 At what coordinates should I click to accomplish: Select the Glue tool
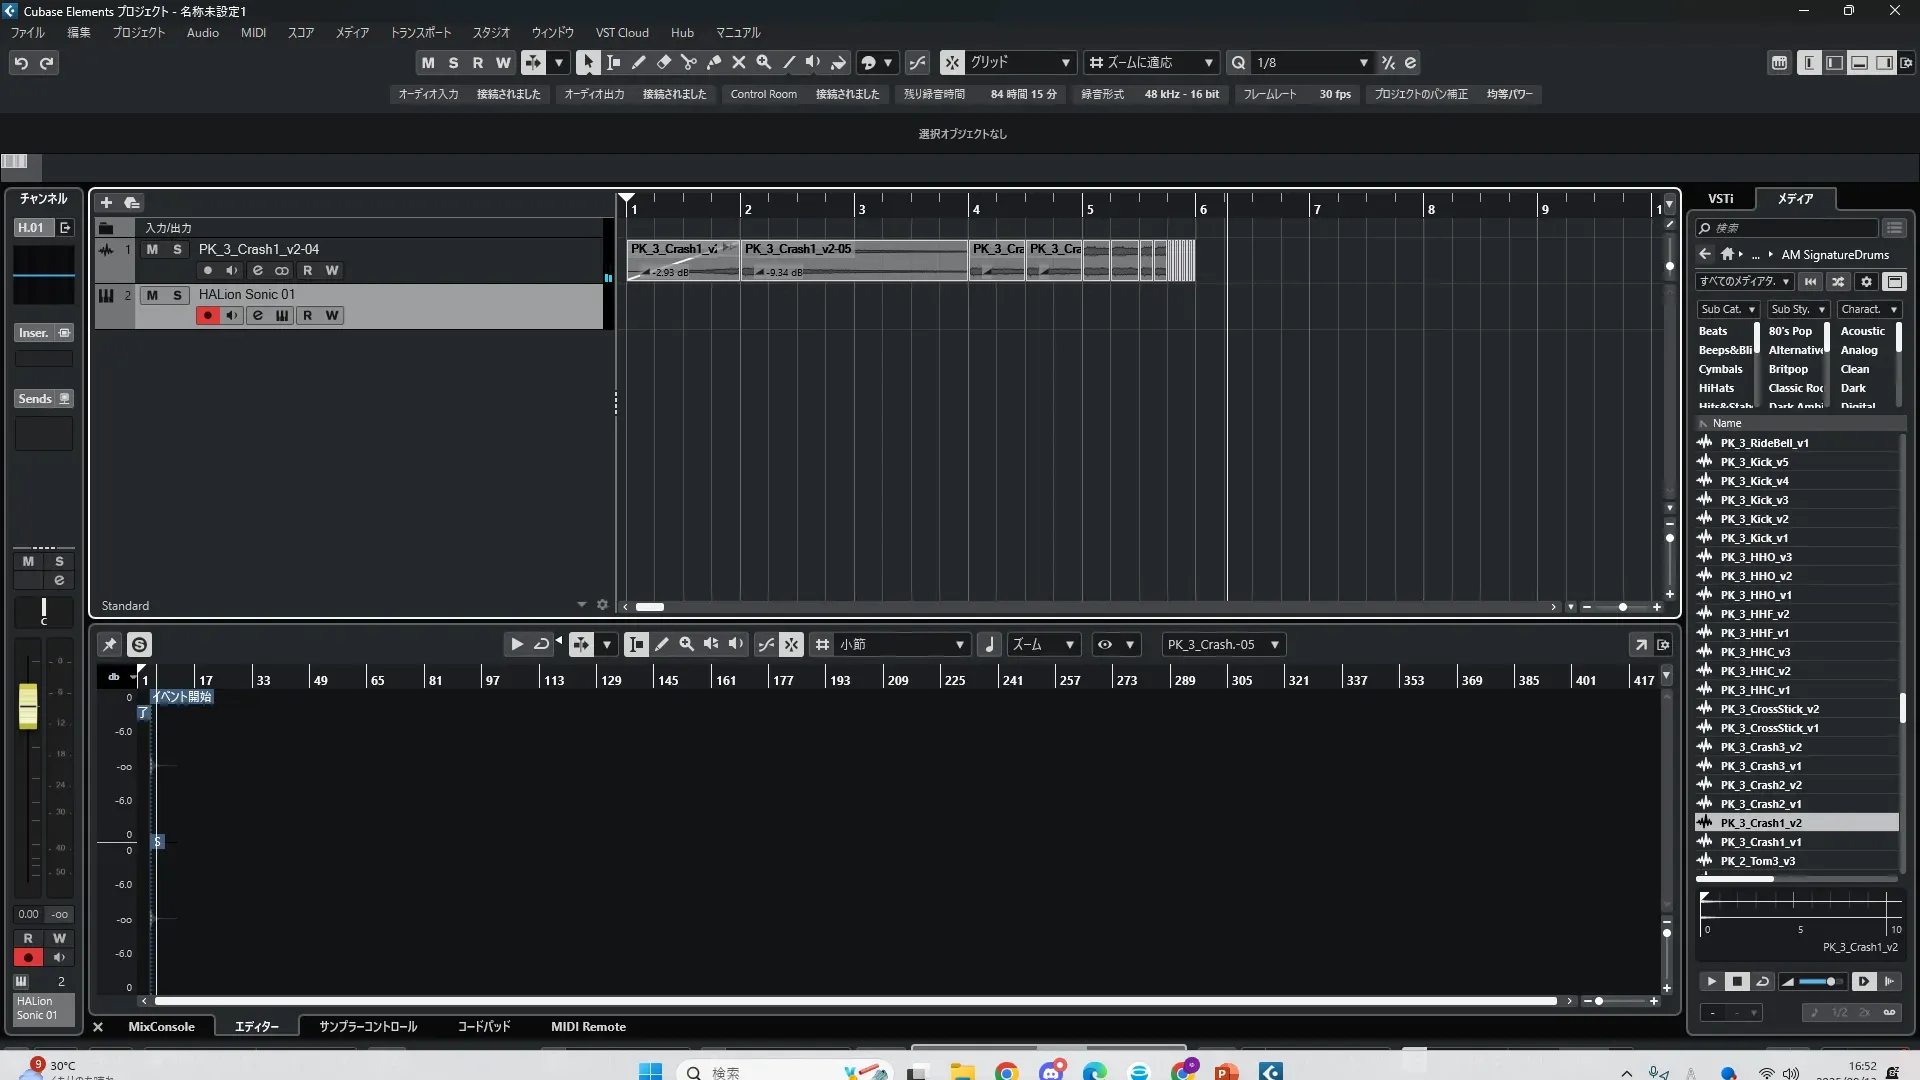tap(714, 62)
